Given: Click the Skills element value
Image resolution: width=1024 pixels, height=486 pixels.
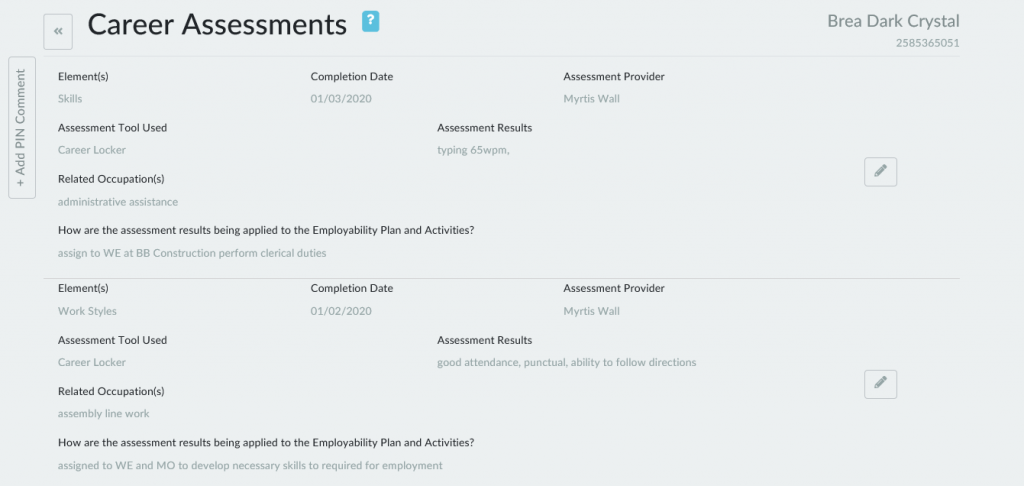Looking at the screenshot, I should [70, 99].
